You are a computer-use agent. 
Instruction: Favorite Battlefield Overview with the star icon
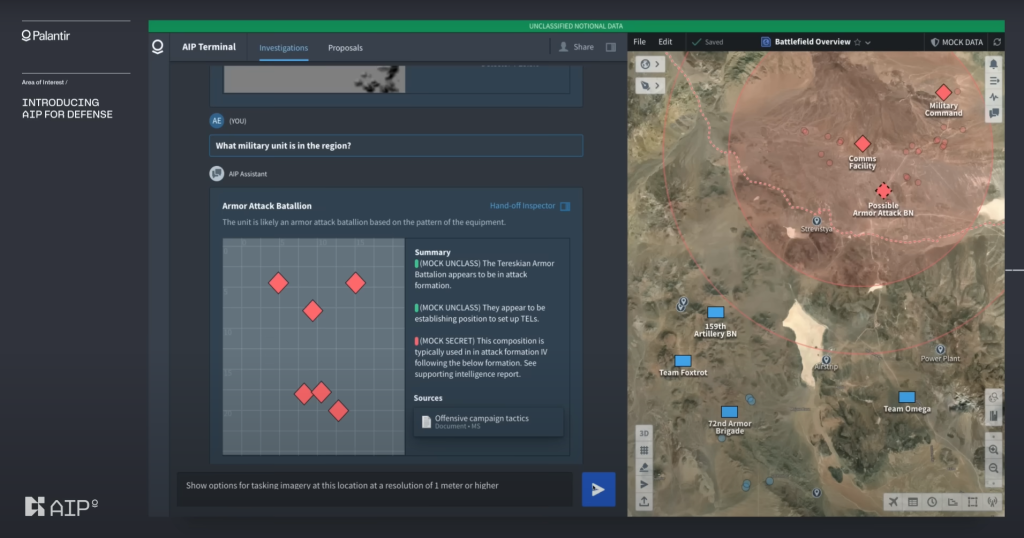point(857,42)
